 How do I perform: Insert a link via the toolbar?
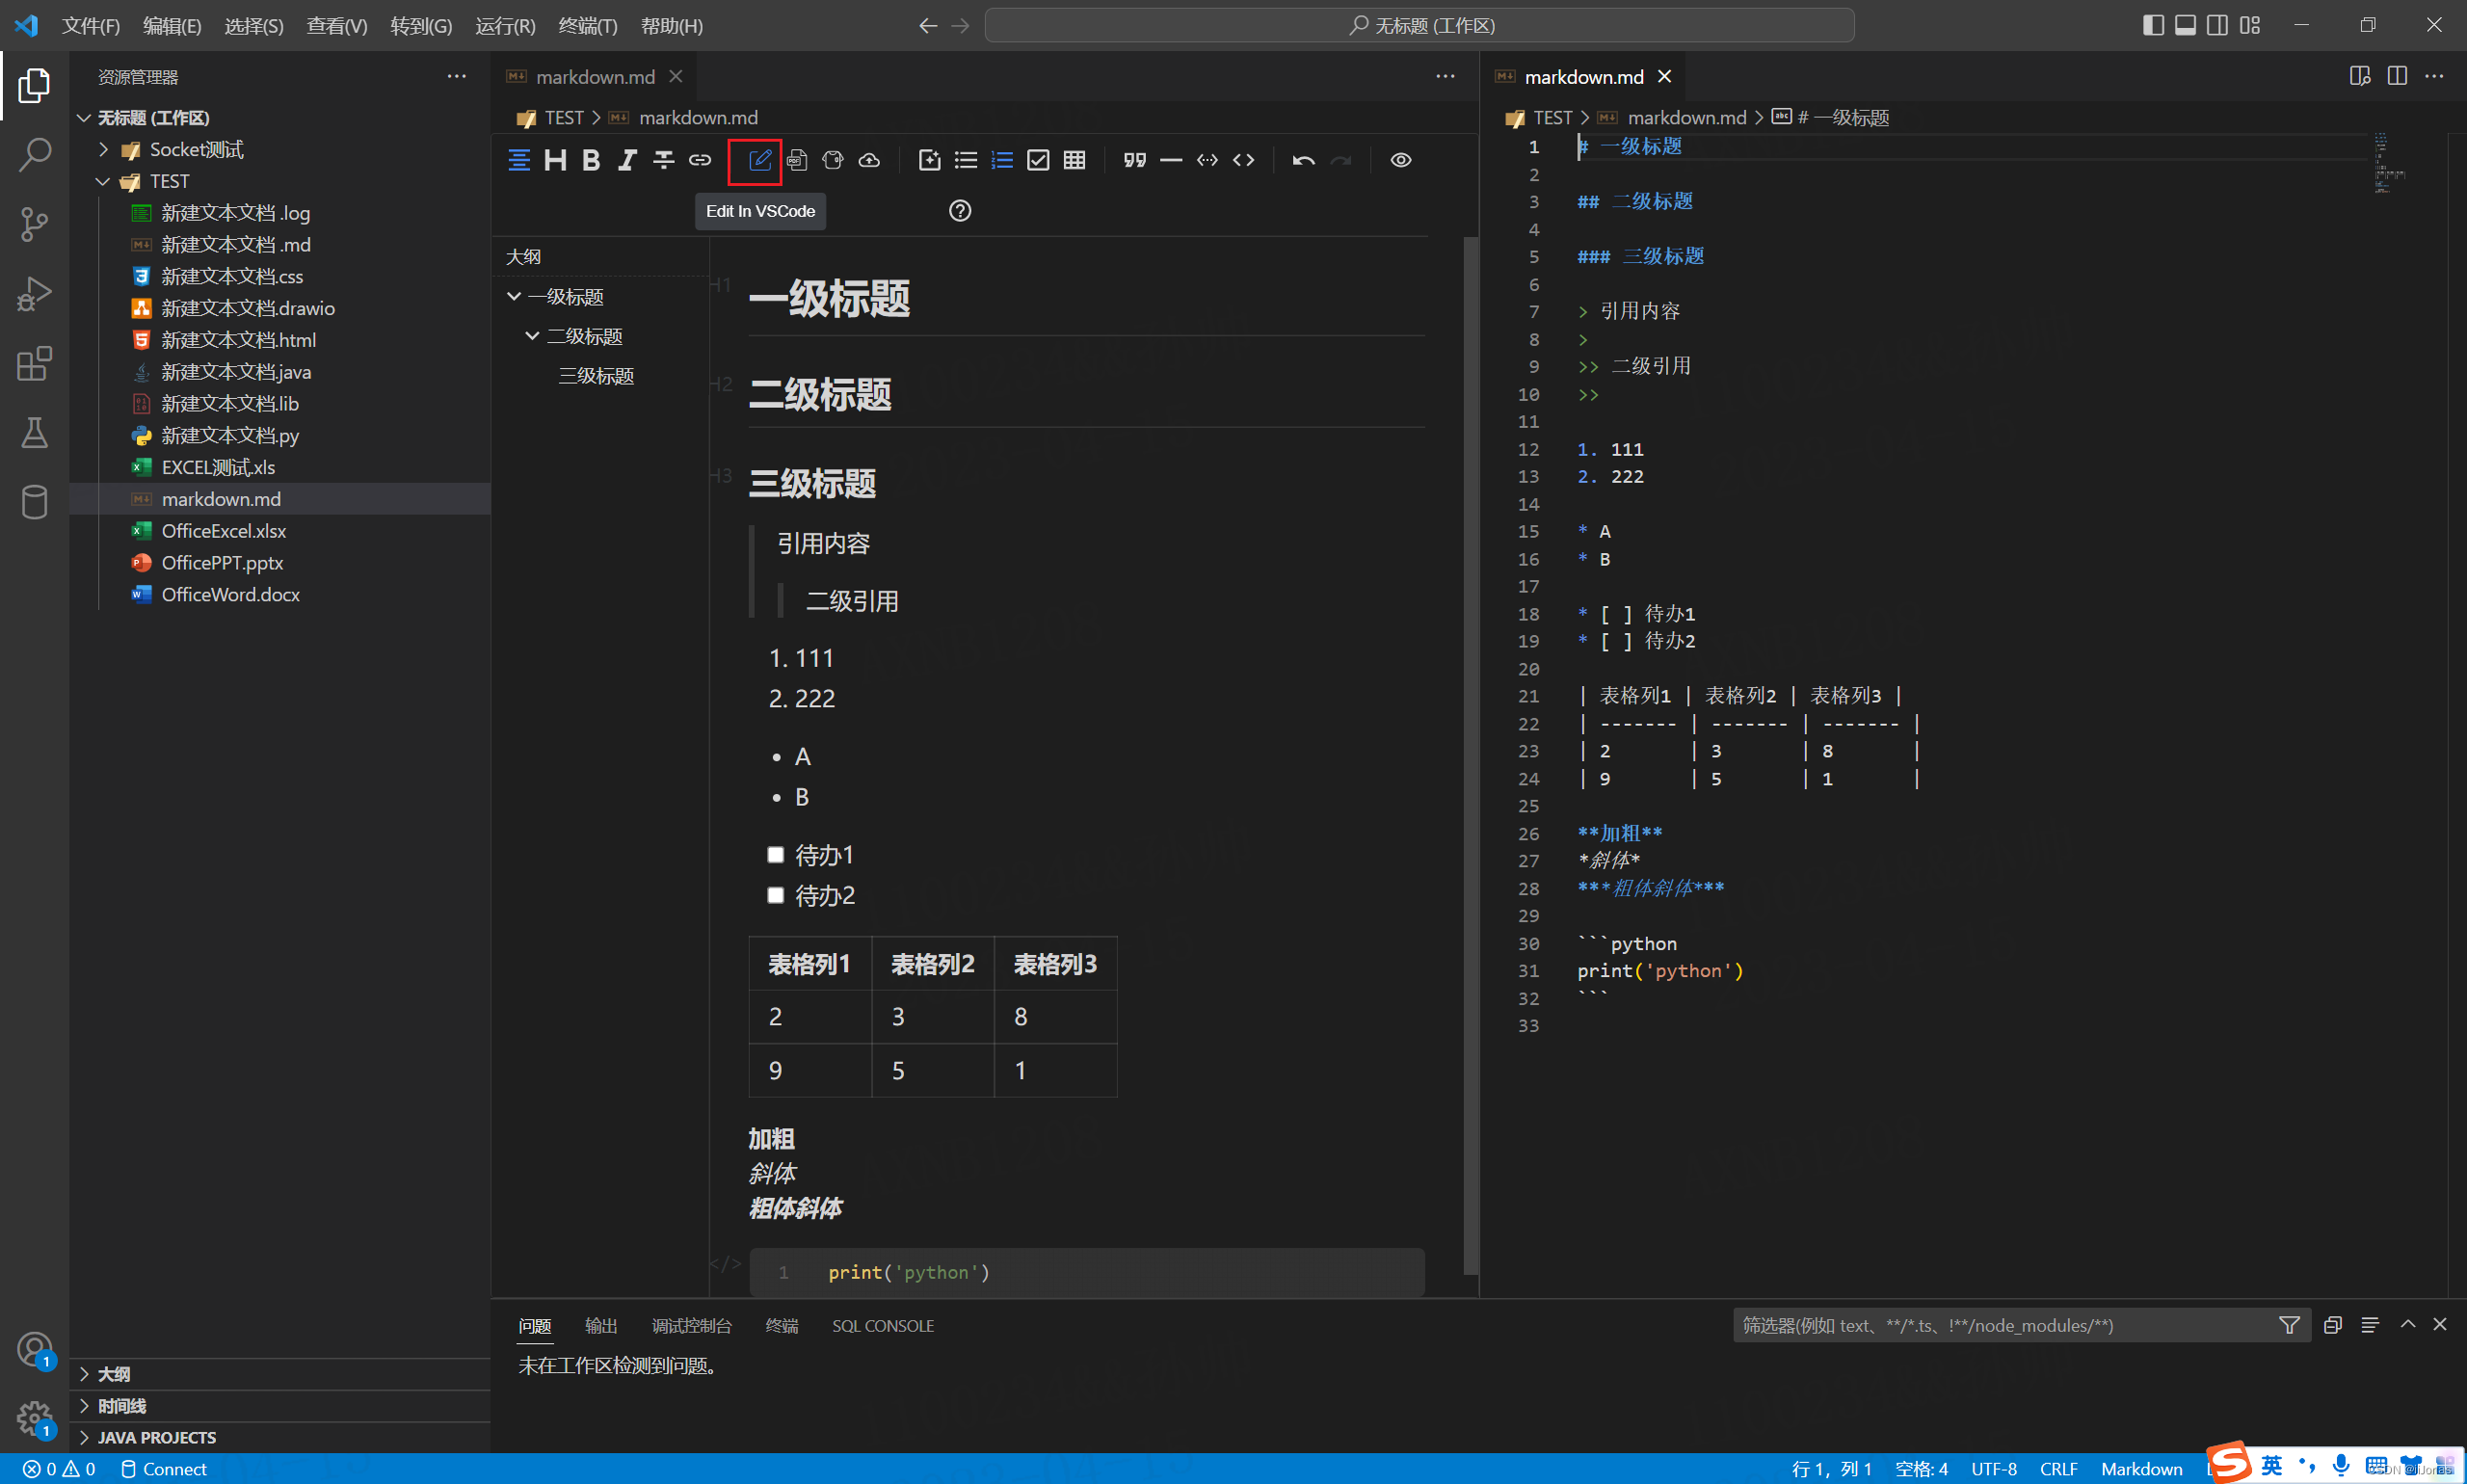click(700, 160)
